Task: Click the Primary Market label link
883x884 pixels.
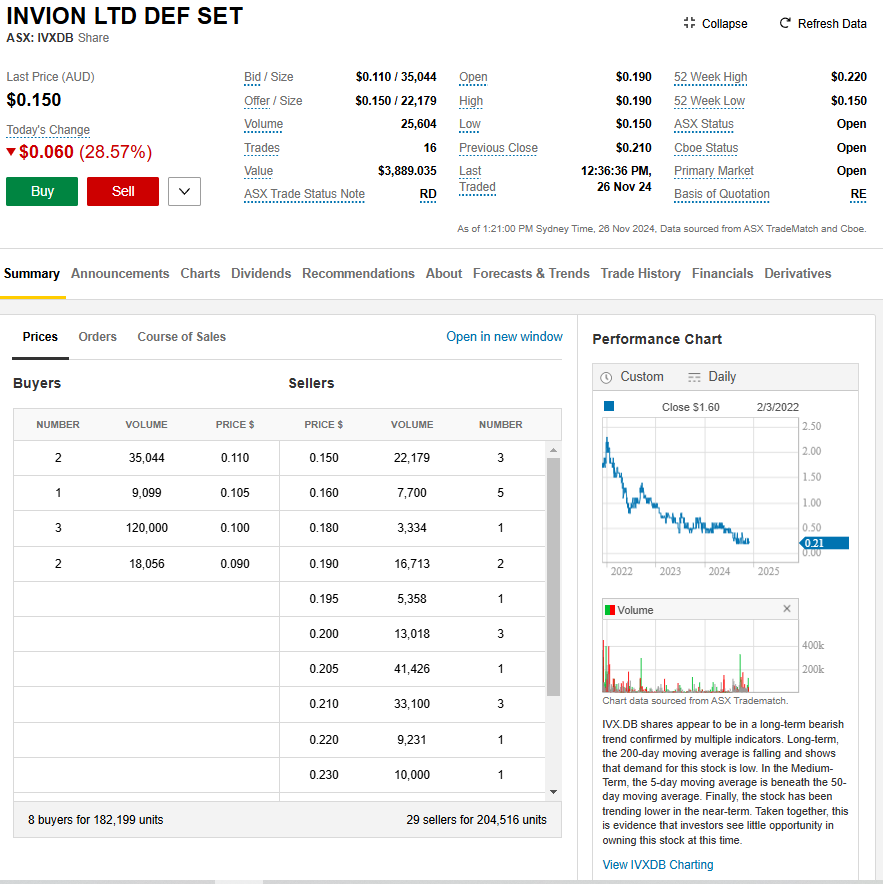Action: pyautogui.click(x=714, y=171)
